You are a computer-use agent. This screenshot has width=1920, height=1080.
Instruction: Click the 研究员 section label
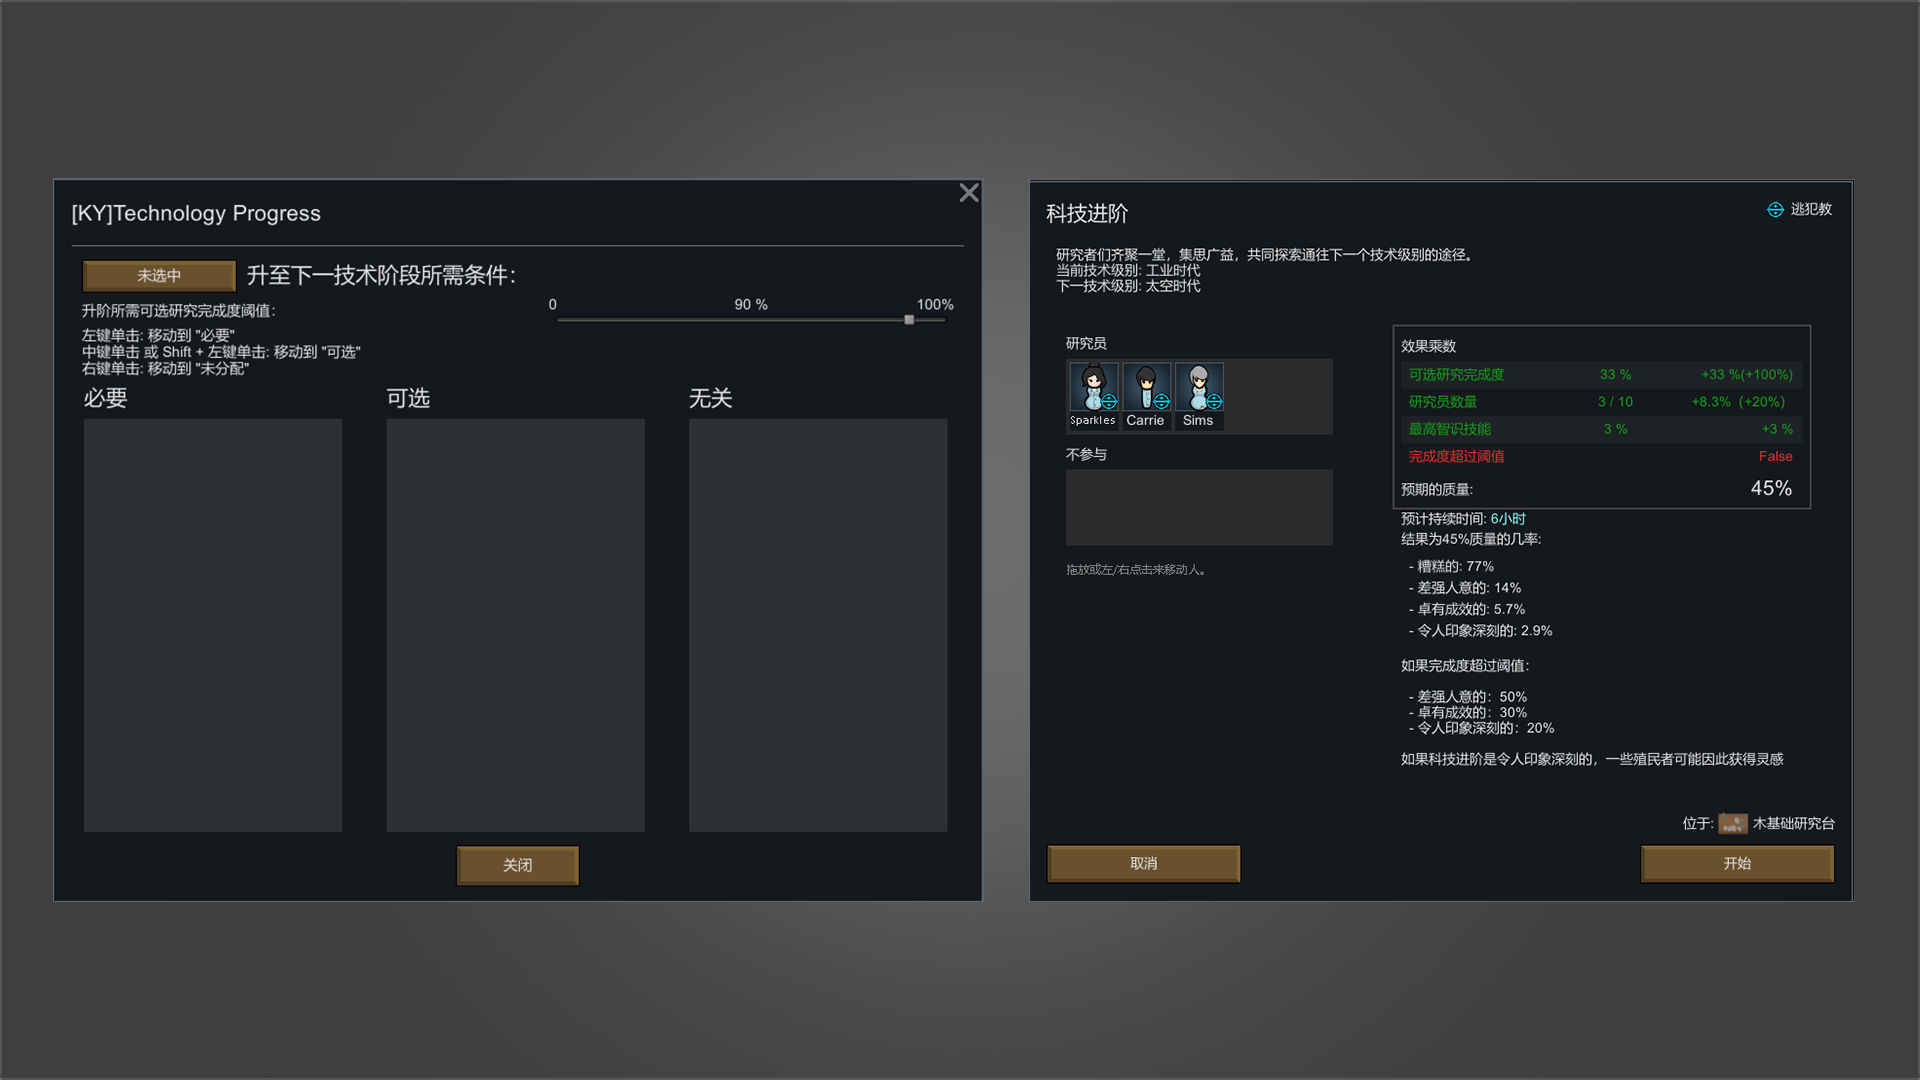(1086, 343)
